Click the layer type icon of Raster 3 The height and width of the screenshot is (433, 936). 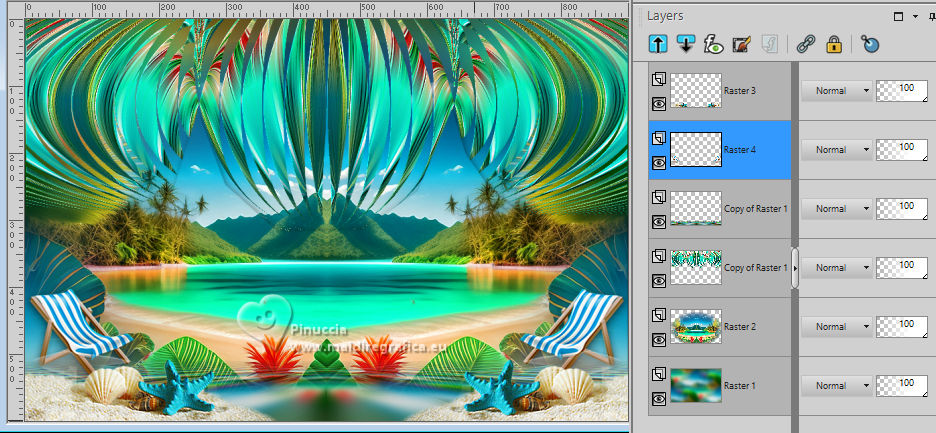(658, 79)
